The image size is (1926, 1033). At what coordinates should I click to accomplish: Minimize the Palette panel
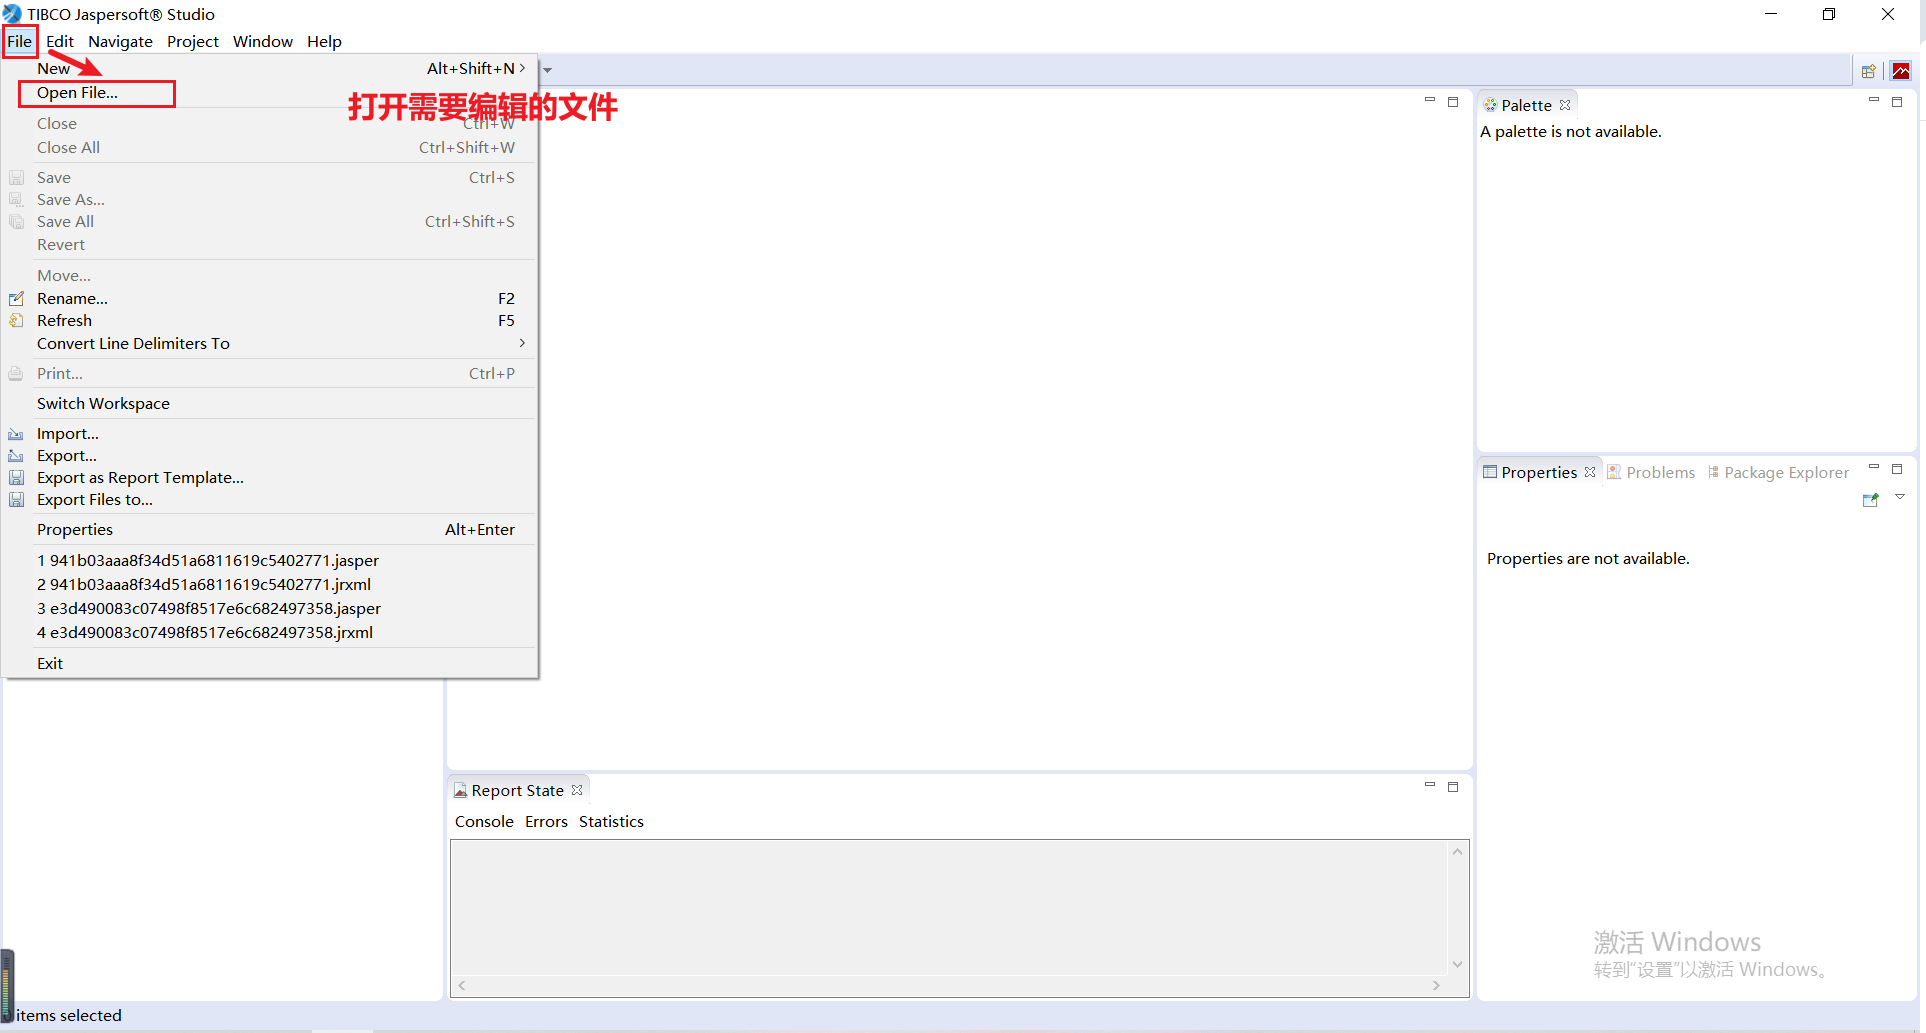pos(1874,100)
